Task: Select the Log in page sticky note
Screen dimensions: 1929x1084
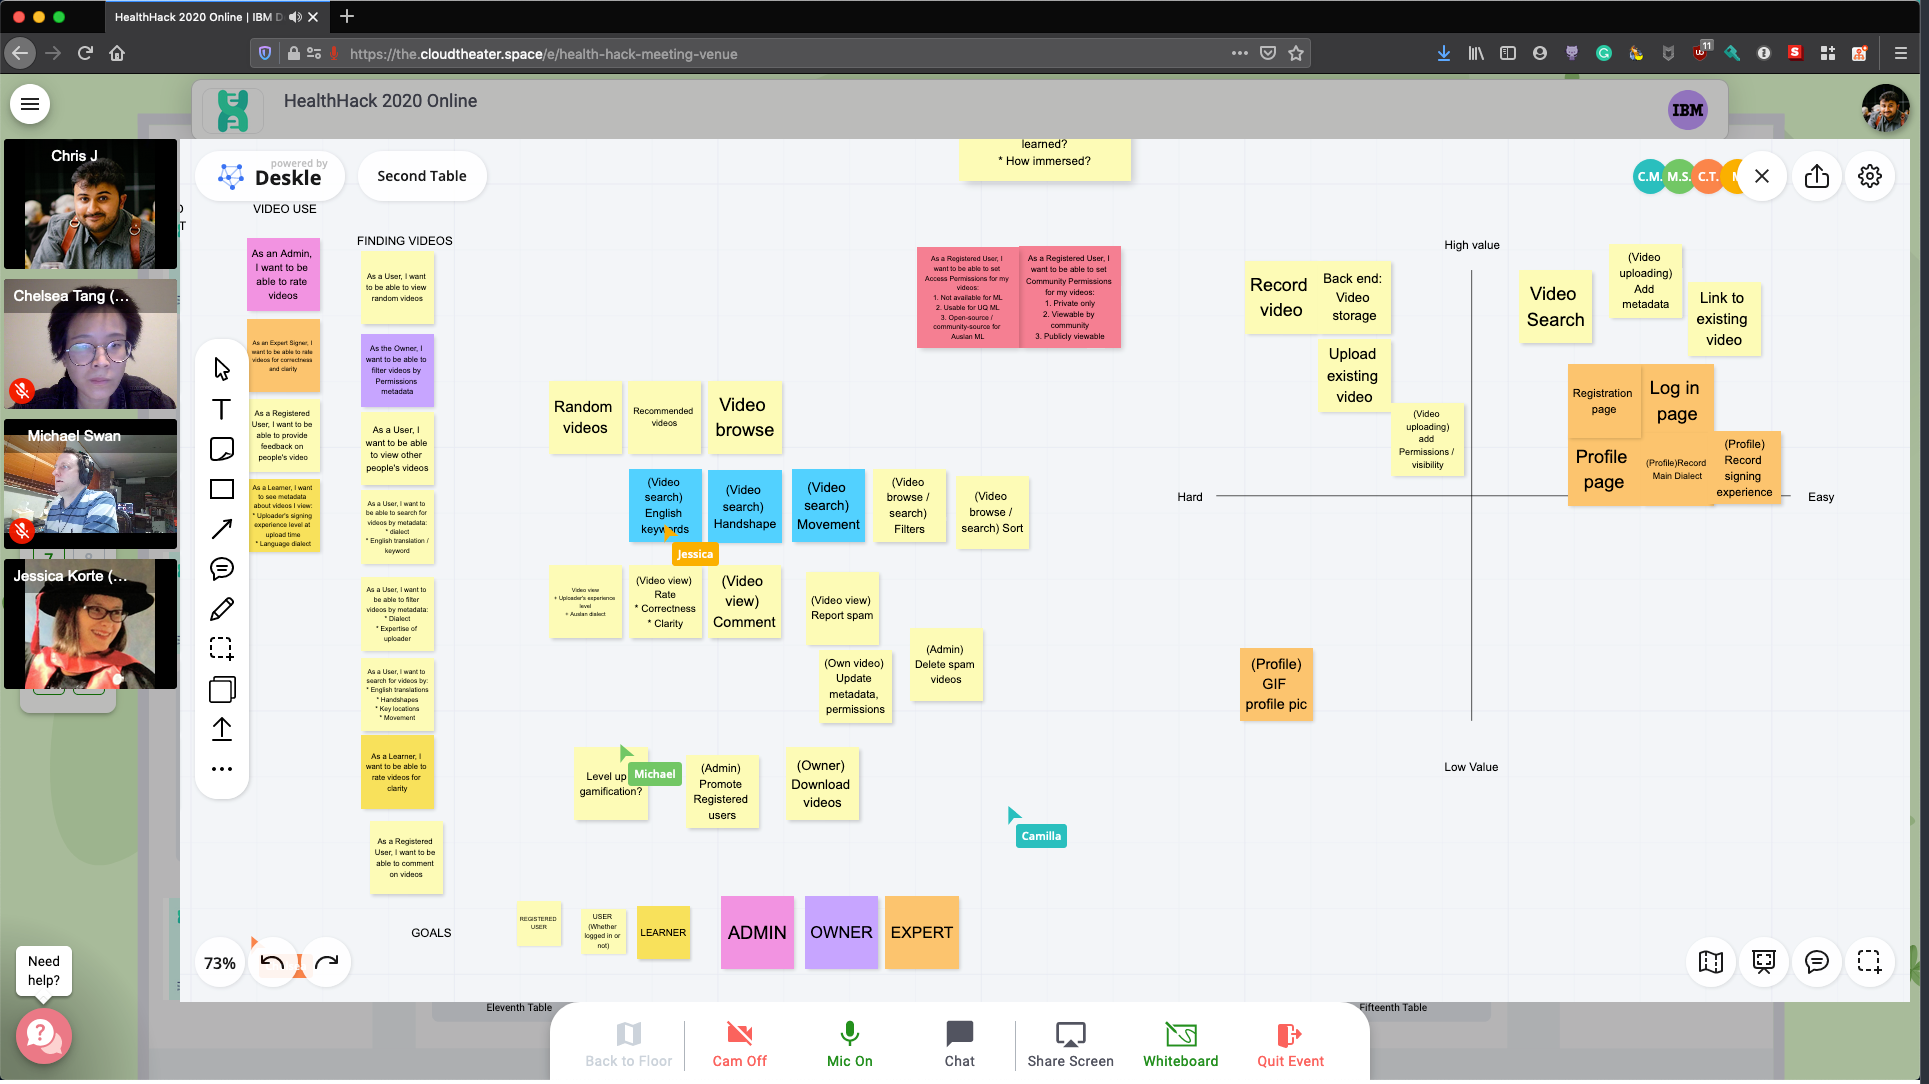Action: tap(1676, 400)
